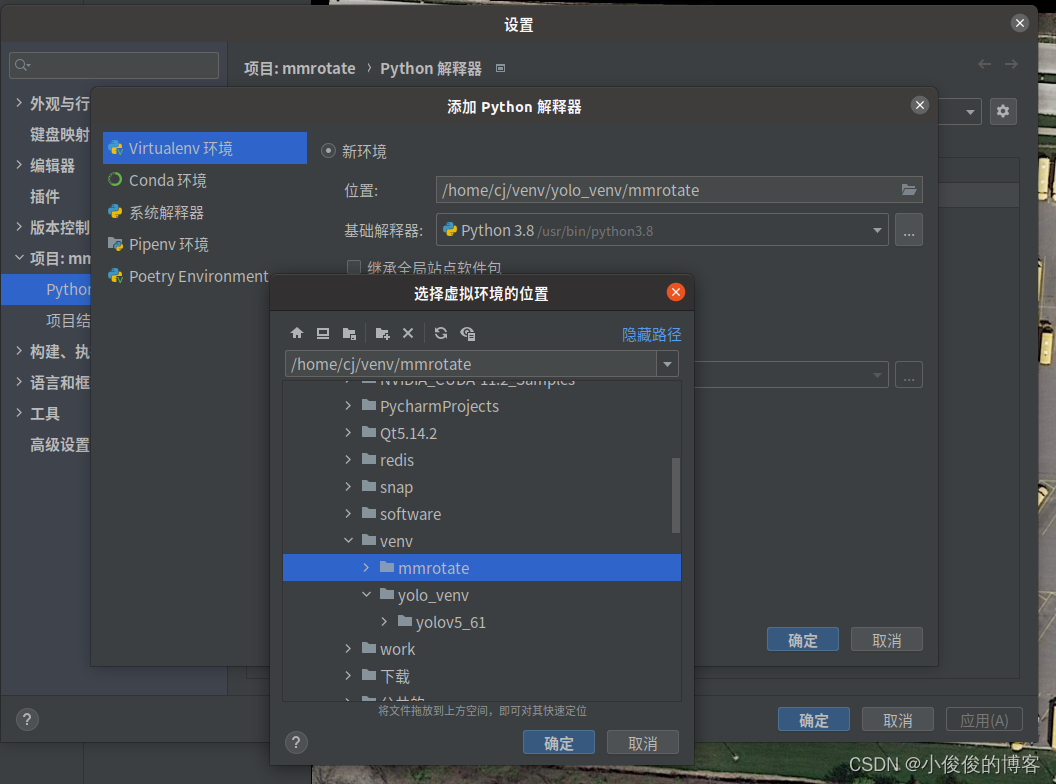Select Conda 环境 in interpreter types
This screenshot has width=1056, height=784.
205,181
